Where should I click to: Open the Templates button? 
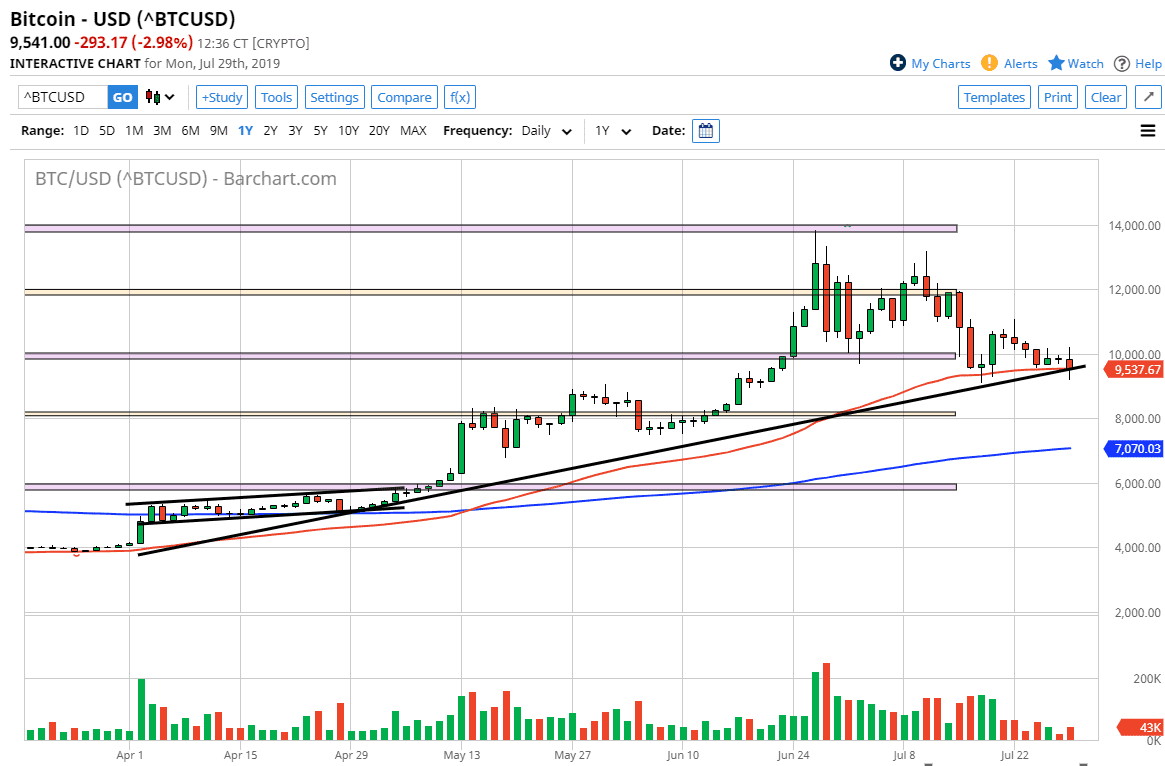(993, 97)
